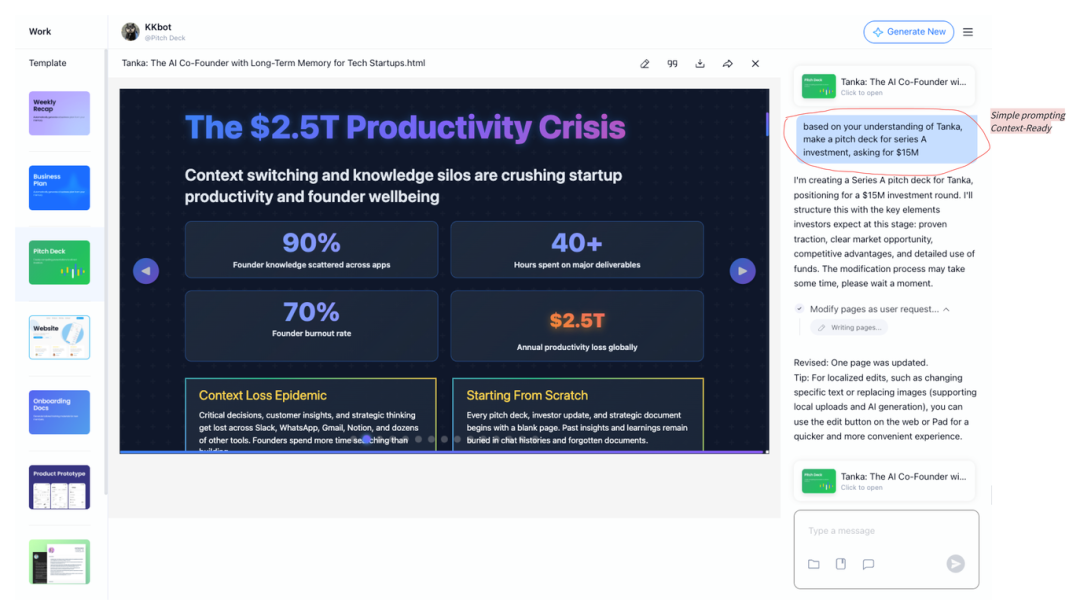Open bottom Tanka pitch deck file card
Image resolution: width=1080 pixels, height=615 pixels.
[884, 481]
